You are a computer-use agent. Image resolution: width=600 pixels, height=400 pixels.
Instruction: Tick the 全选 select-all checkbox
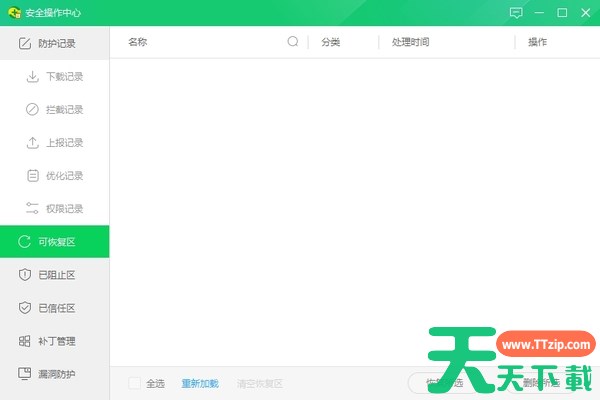[134, 383]
